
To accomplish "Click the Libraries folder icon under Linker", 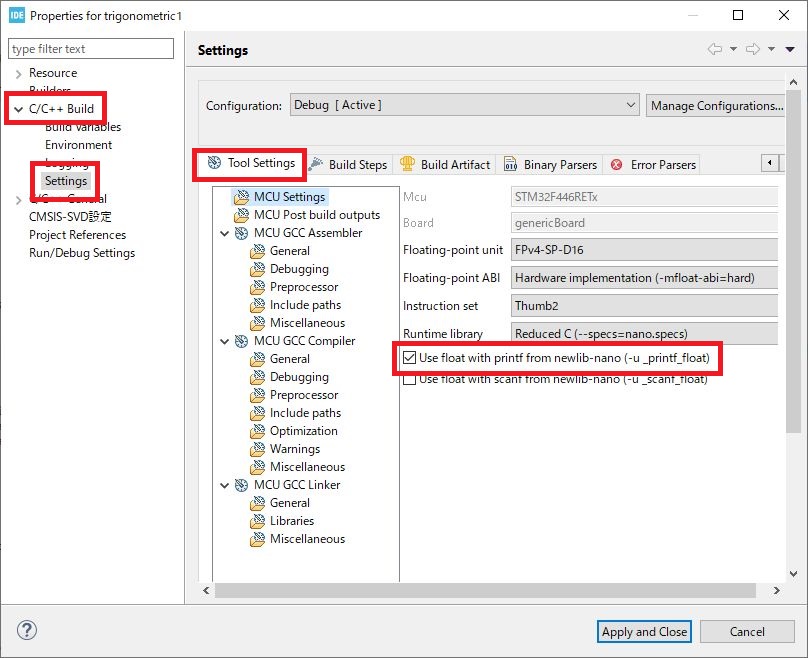I will 258,521.
